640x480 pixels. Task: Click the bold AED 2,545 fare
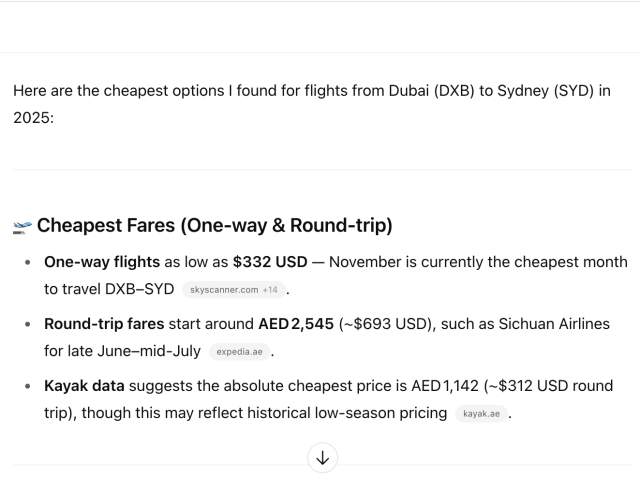(x=296, y=324)
